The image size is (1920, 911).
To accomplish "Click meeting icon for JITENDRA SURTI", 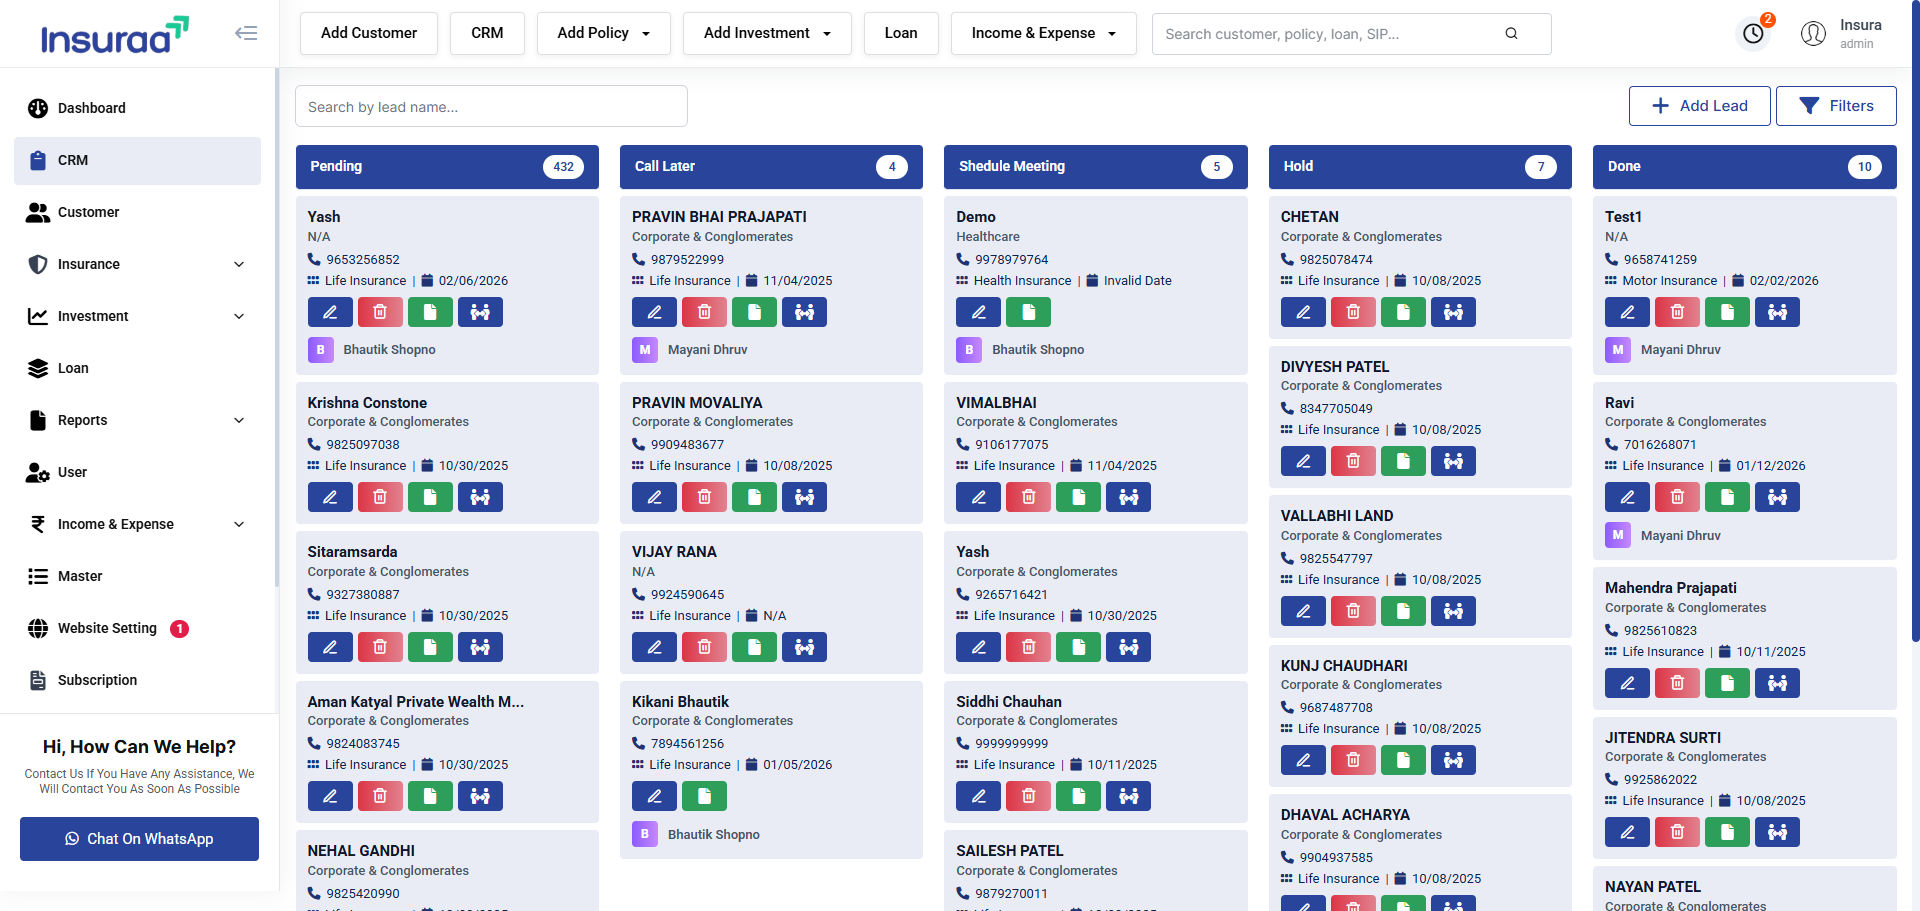I will (x=1777, y=832).
